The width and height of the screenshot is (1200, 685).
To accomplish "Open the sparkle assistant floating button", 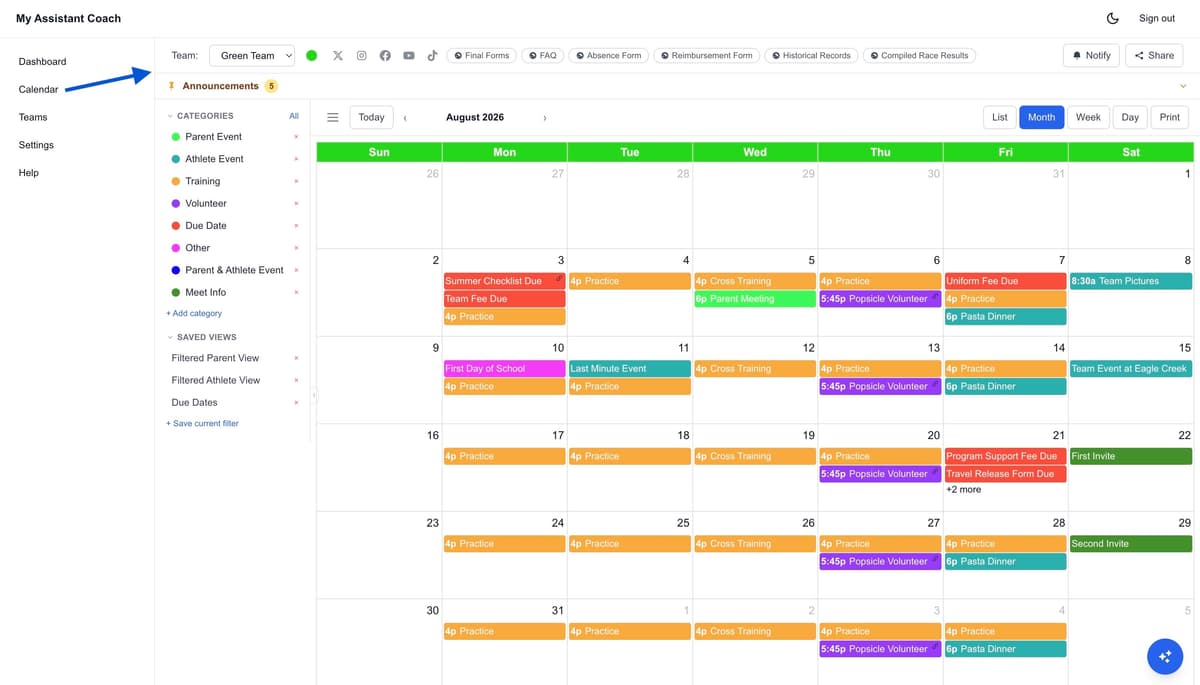I will [x=1165, y=656].
